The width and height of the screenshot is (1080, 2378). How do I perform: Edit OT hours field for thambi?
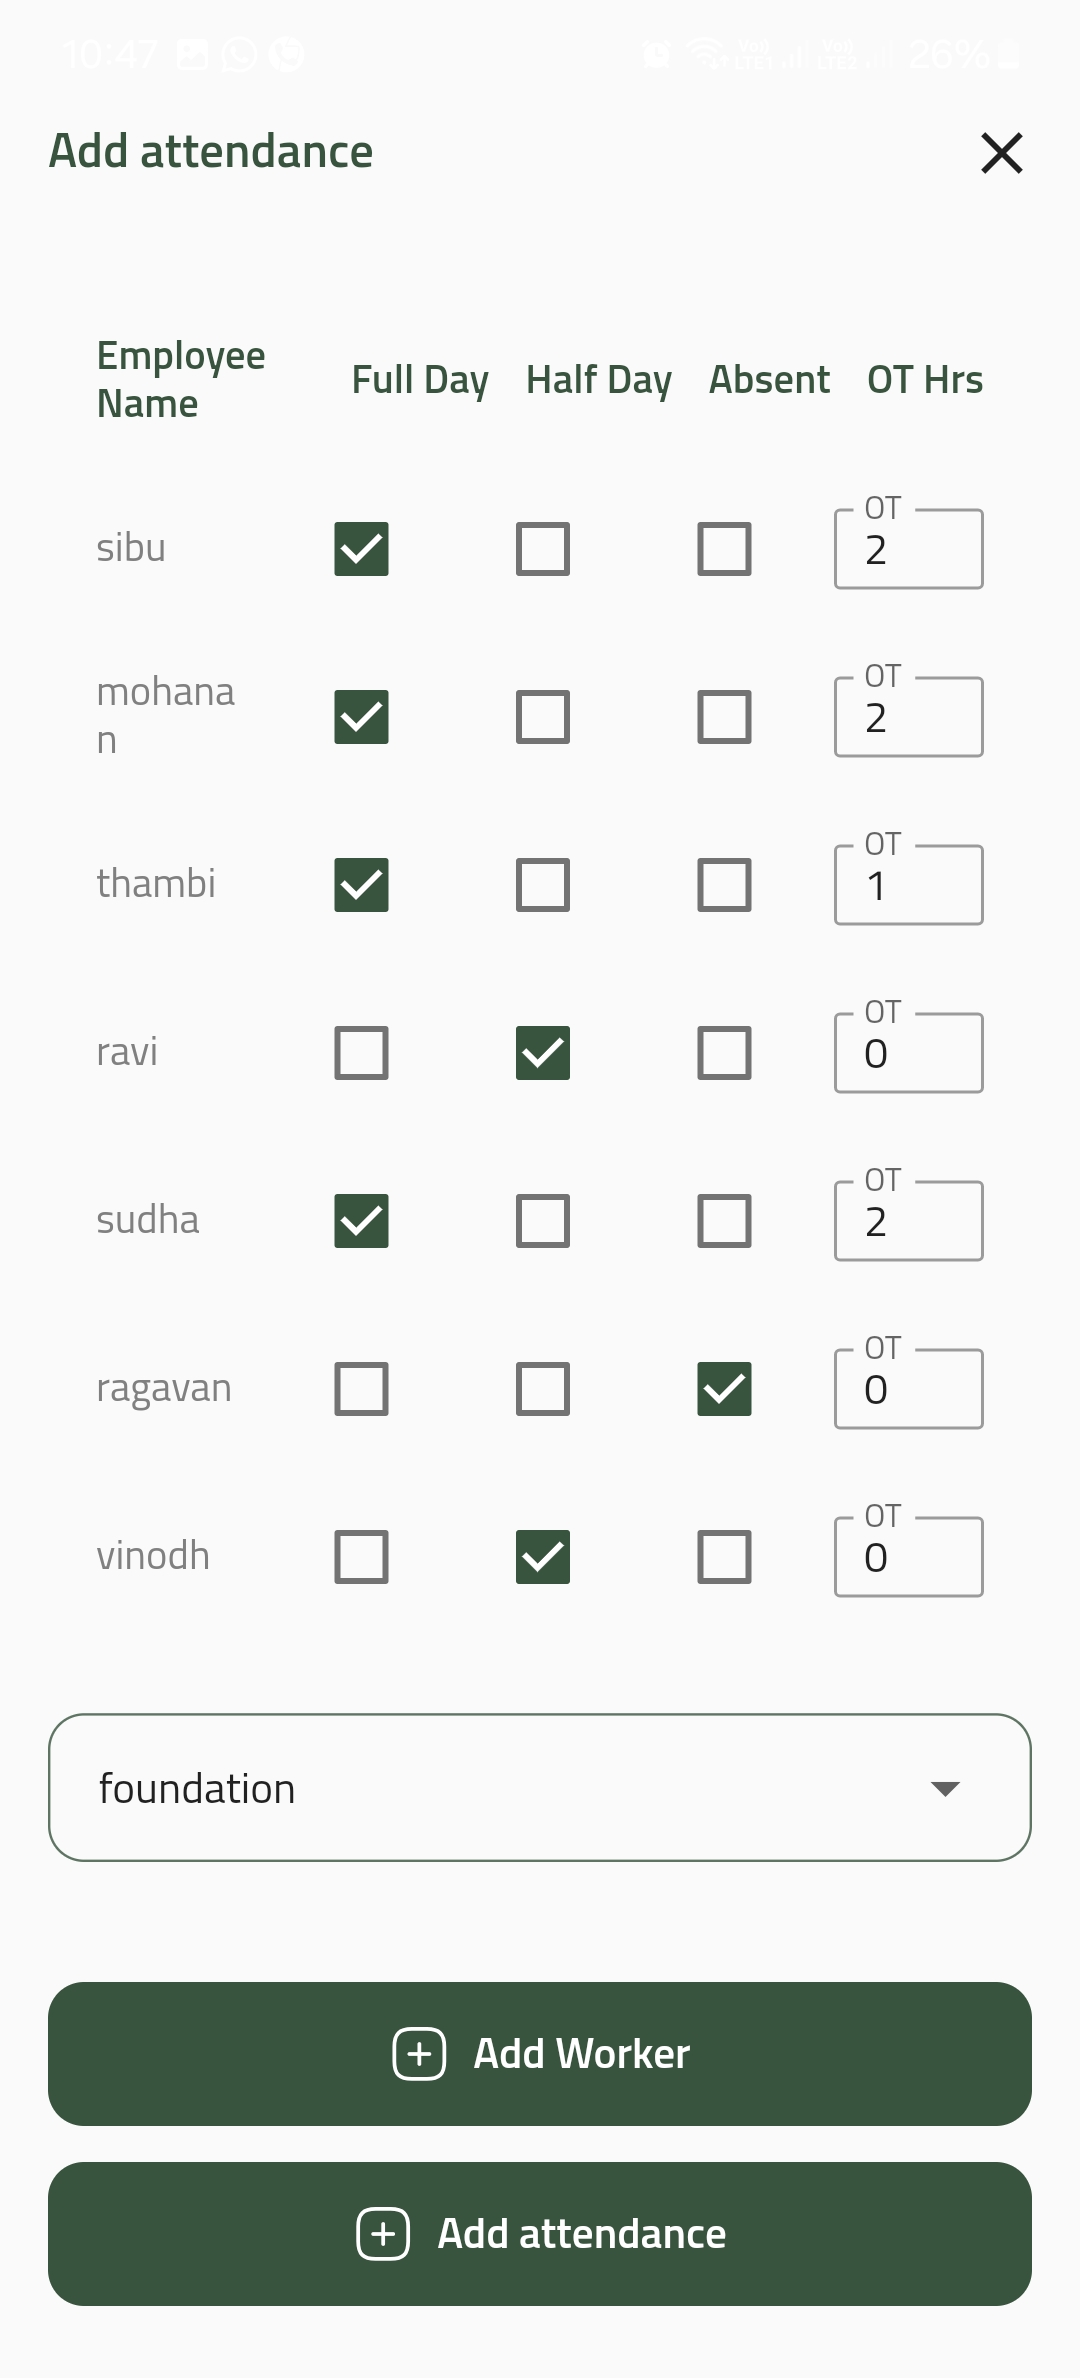(908, 886)
